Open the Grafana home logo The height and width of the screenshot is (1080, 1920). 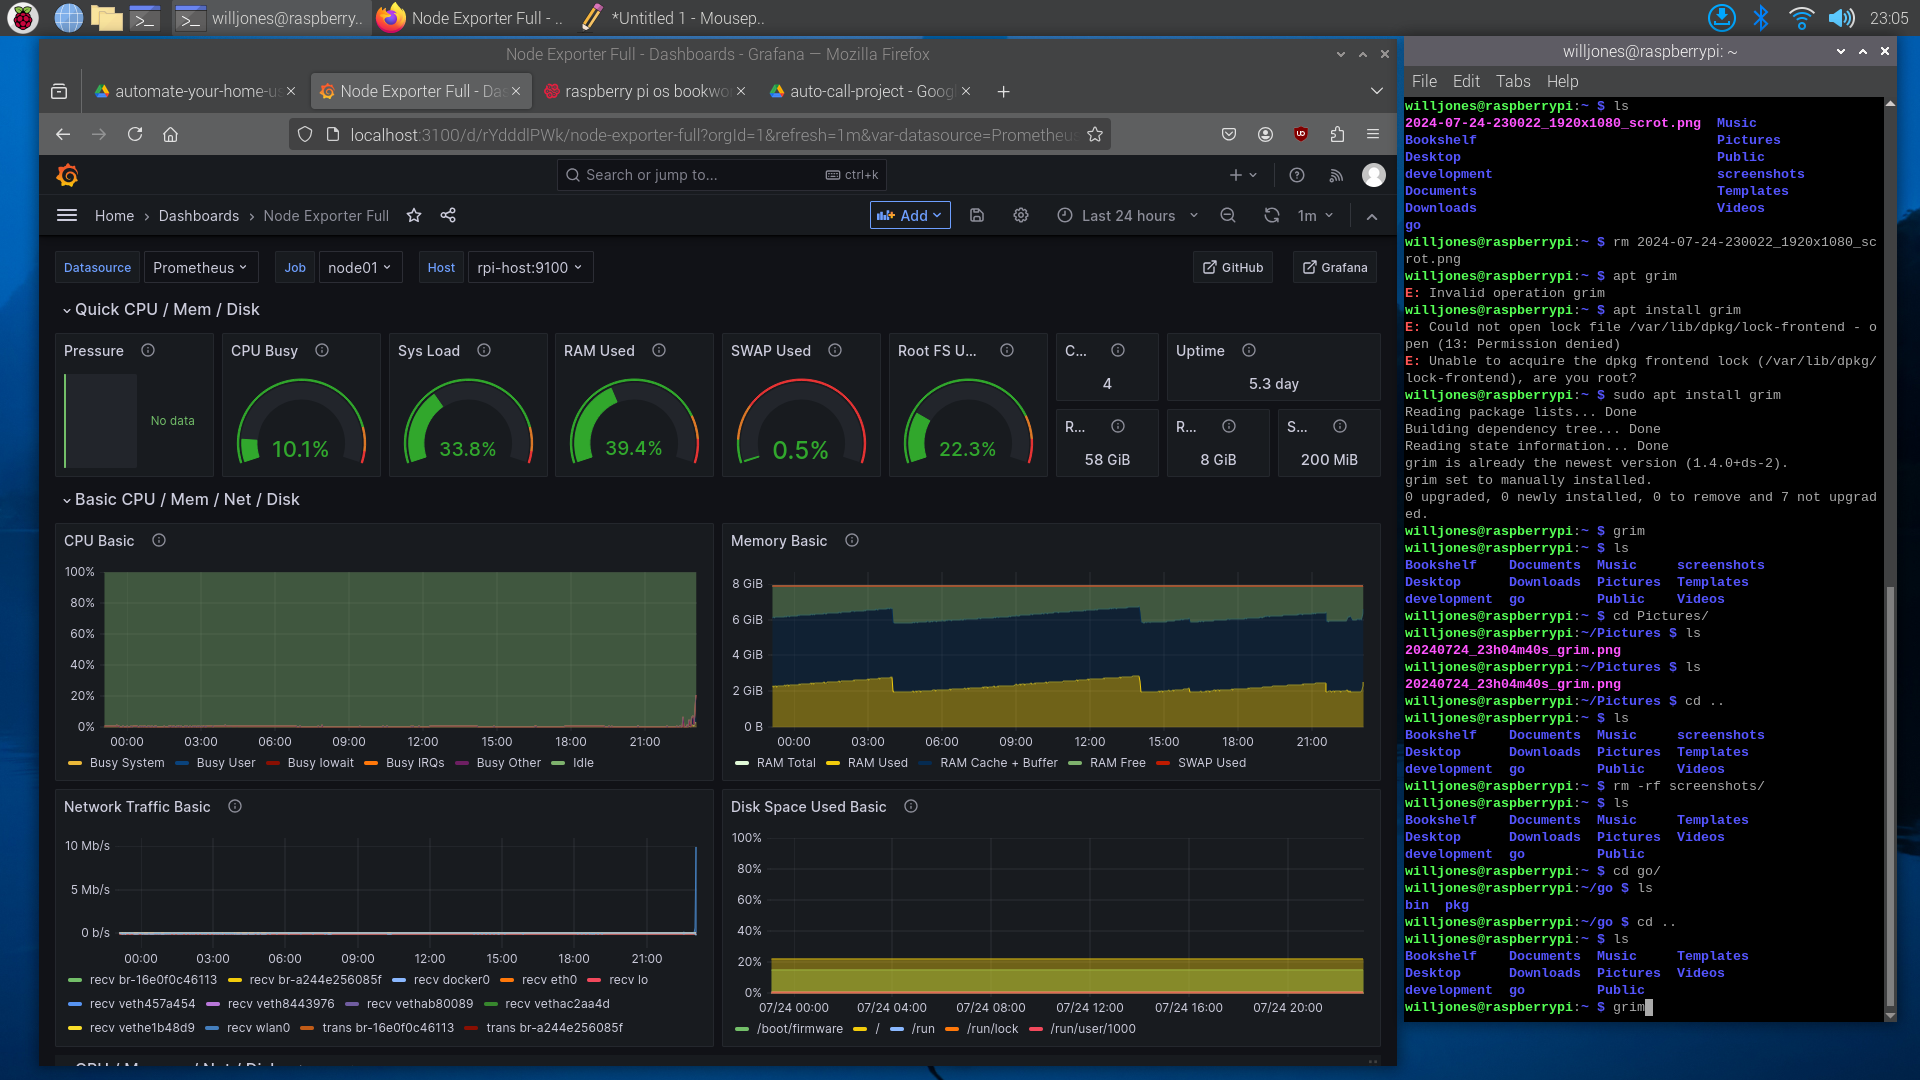[x=67, y=175]
